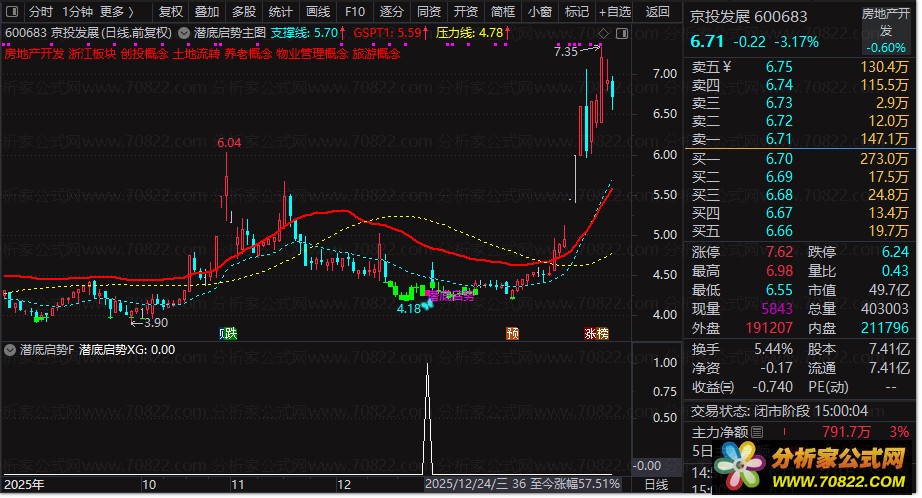Open the 复权 adjustment option
922x498 pixels.
pyautogui.click(x=171, y=11)
